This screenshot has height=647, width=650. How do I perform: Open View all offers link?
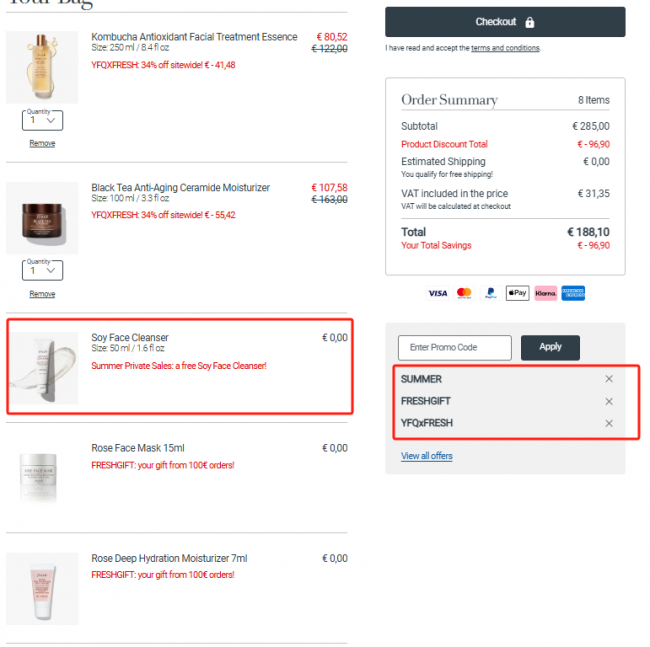[x=427, y=456]
